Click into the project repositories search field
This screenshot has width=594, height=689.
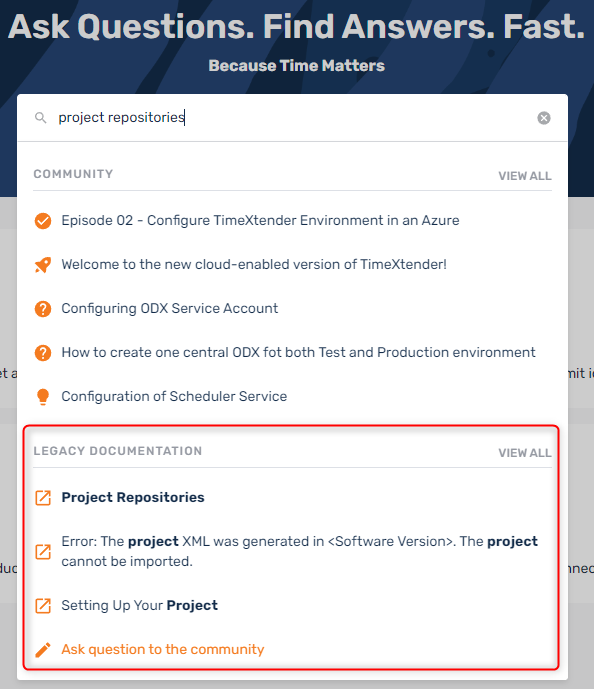click(292, 118)
